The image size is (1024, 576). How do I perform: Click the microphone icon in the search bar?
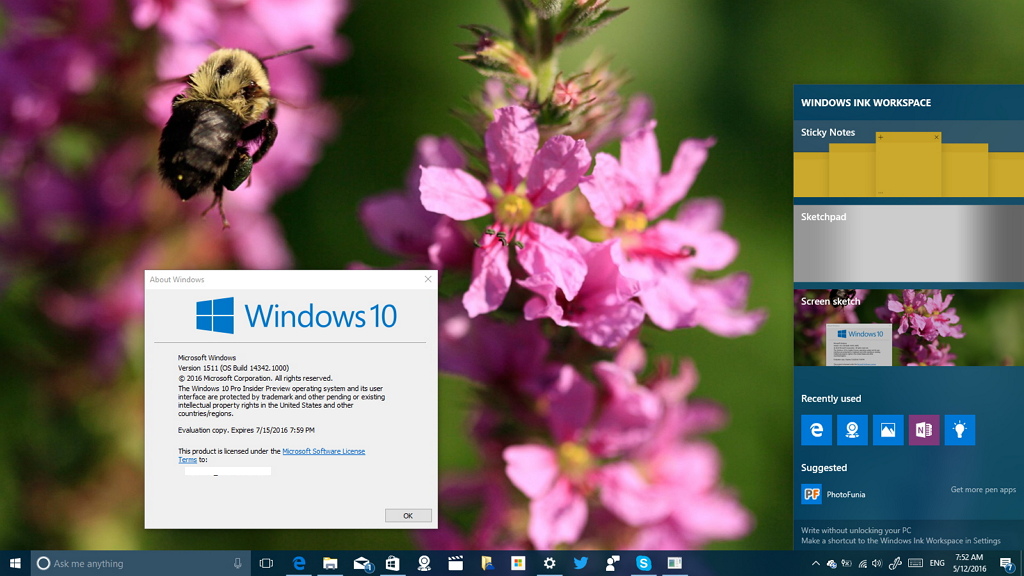pyautogui.click(x=236, y=563)
